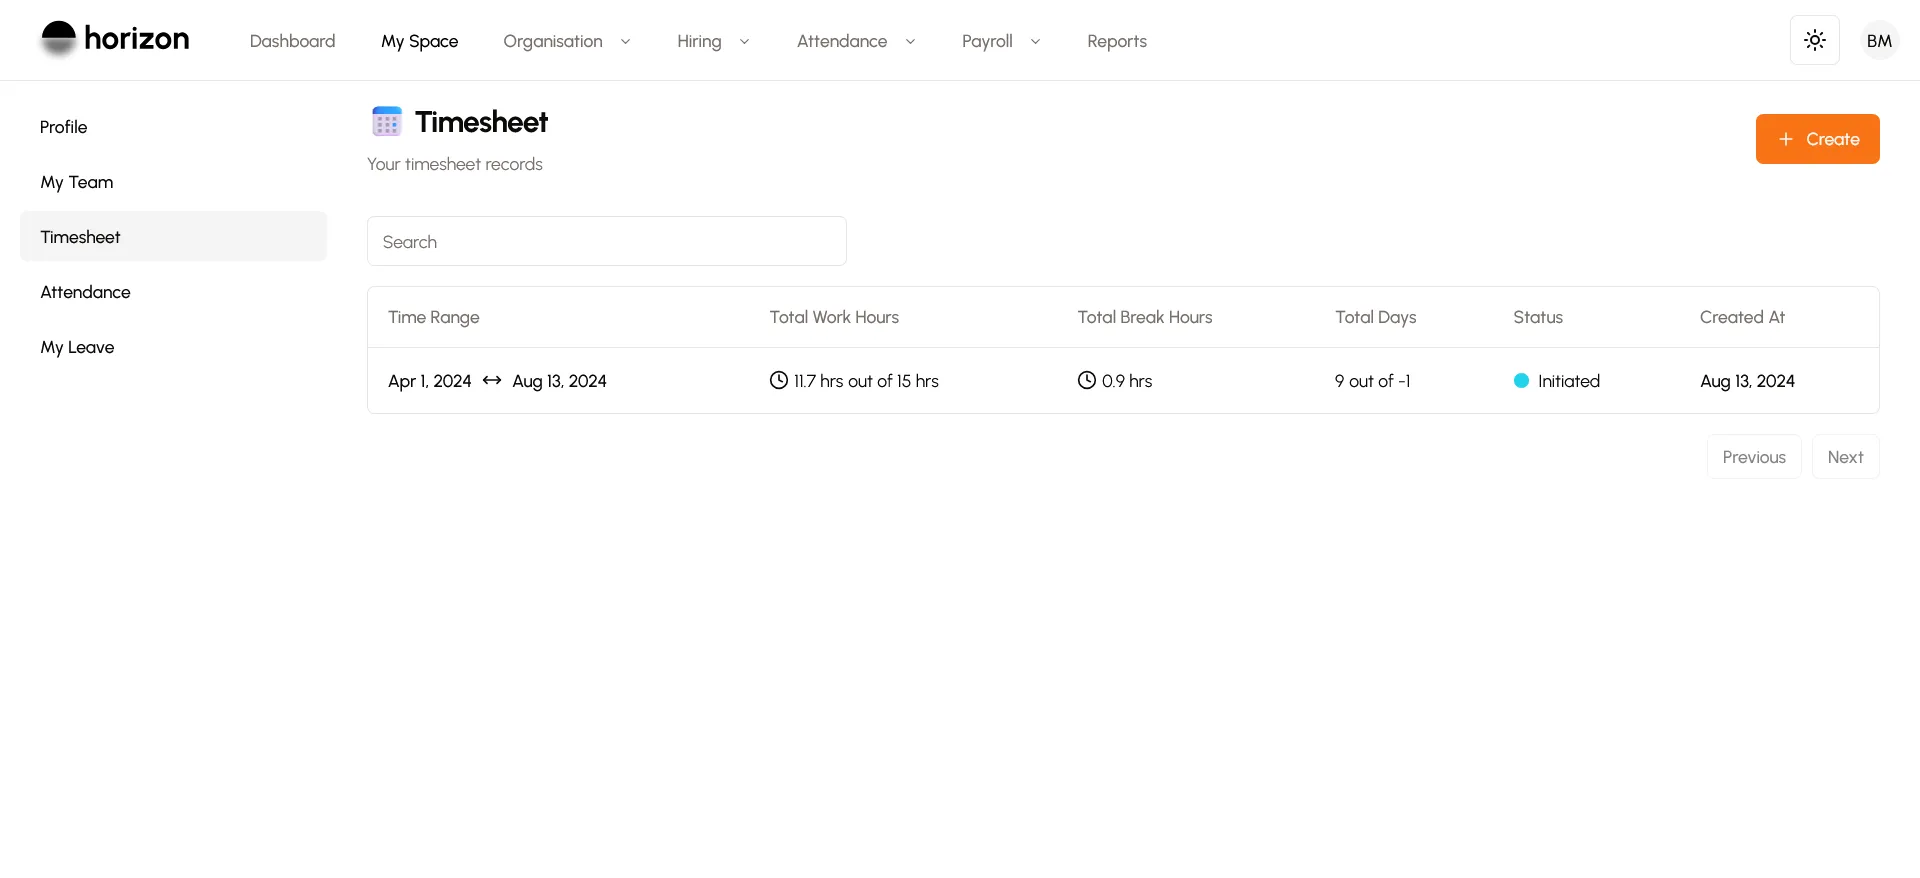Click the Total Break Hours column header
Viewport: 1920px width, 878px height.
[1145, 317]
